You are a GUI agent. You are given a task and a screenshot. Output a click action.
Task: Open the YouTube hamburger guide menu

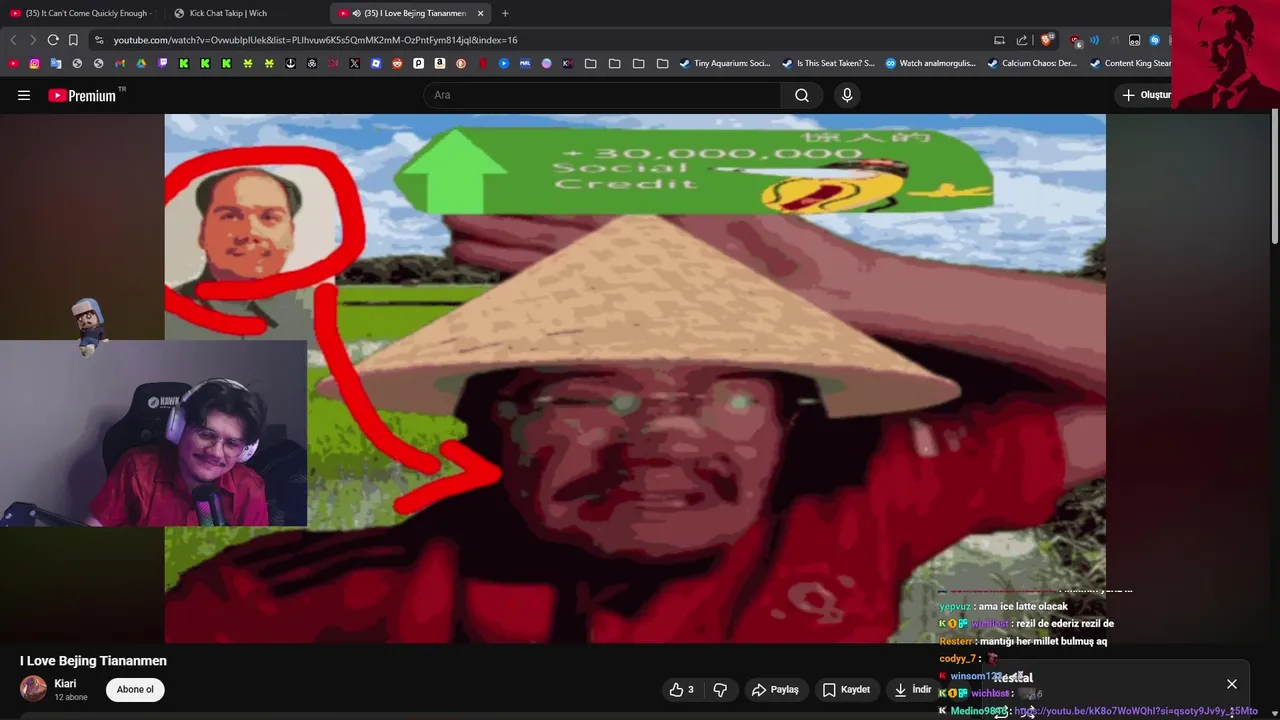[x=24, y=95]
